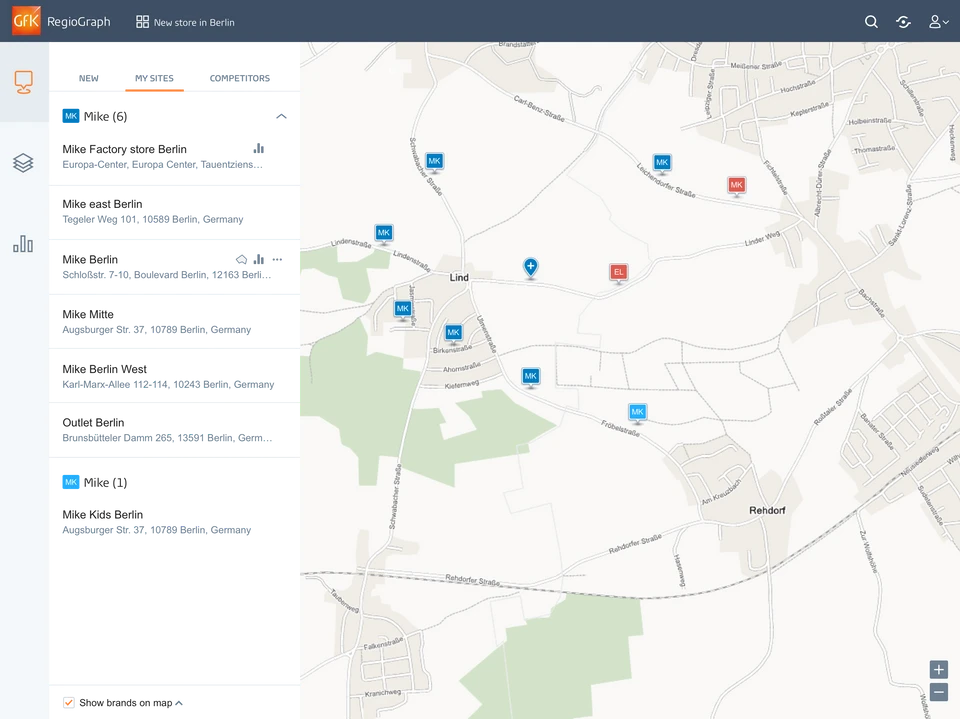Click the Mike Factory store Berlin name
The width and height of the screenshot is (960, 719).
tap(124, 149)
